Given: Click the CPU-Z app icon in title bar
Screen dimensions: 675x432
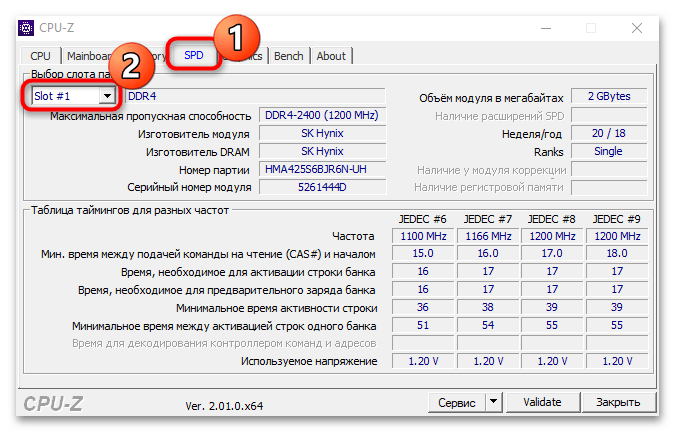Looking at the screenshot, I should pos(26,28).
